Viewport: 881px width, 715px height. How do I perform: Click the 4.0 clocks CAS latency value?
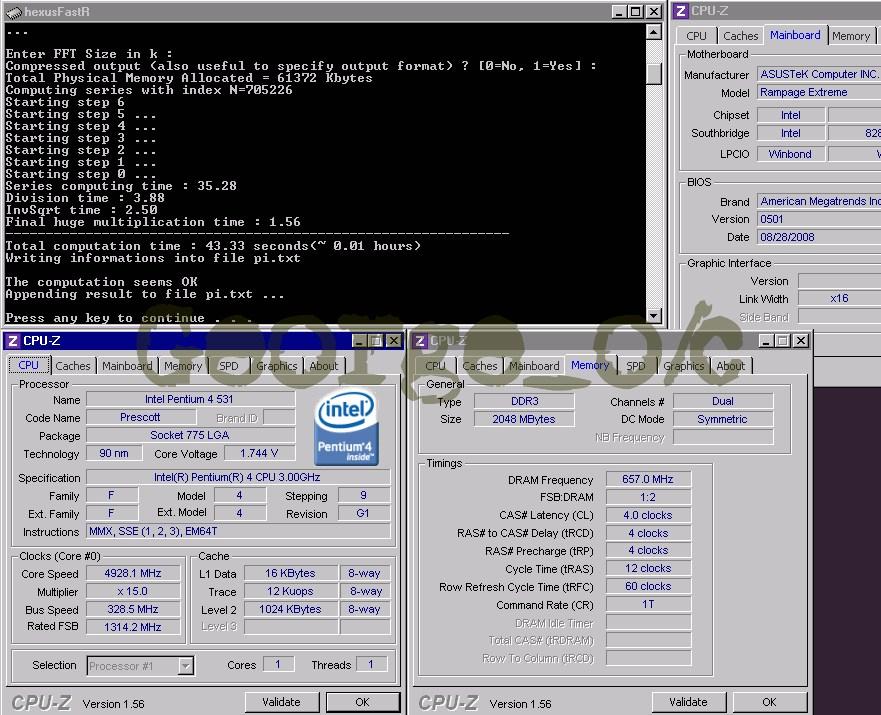648,515
